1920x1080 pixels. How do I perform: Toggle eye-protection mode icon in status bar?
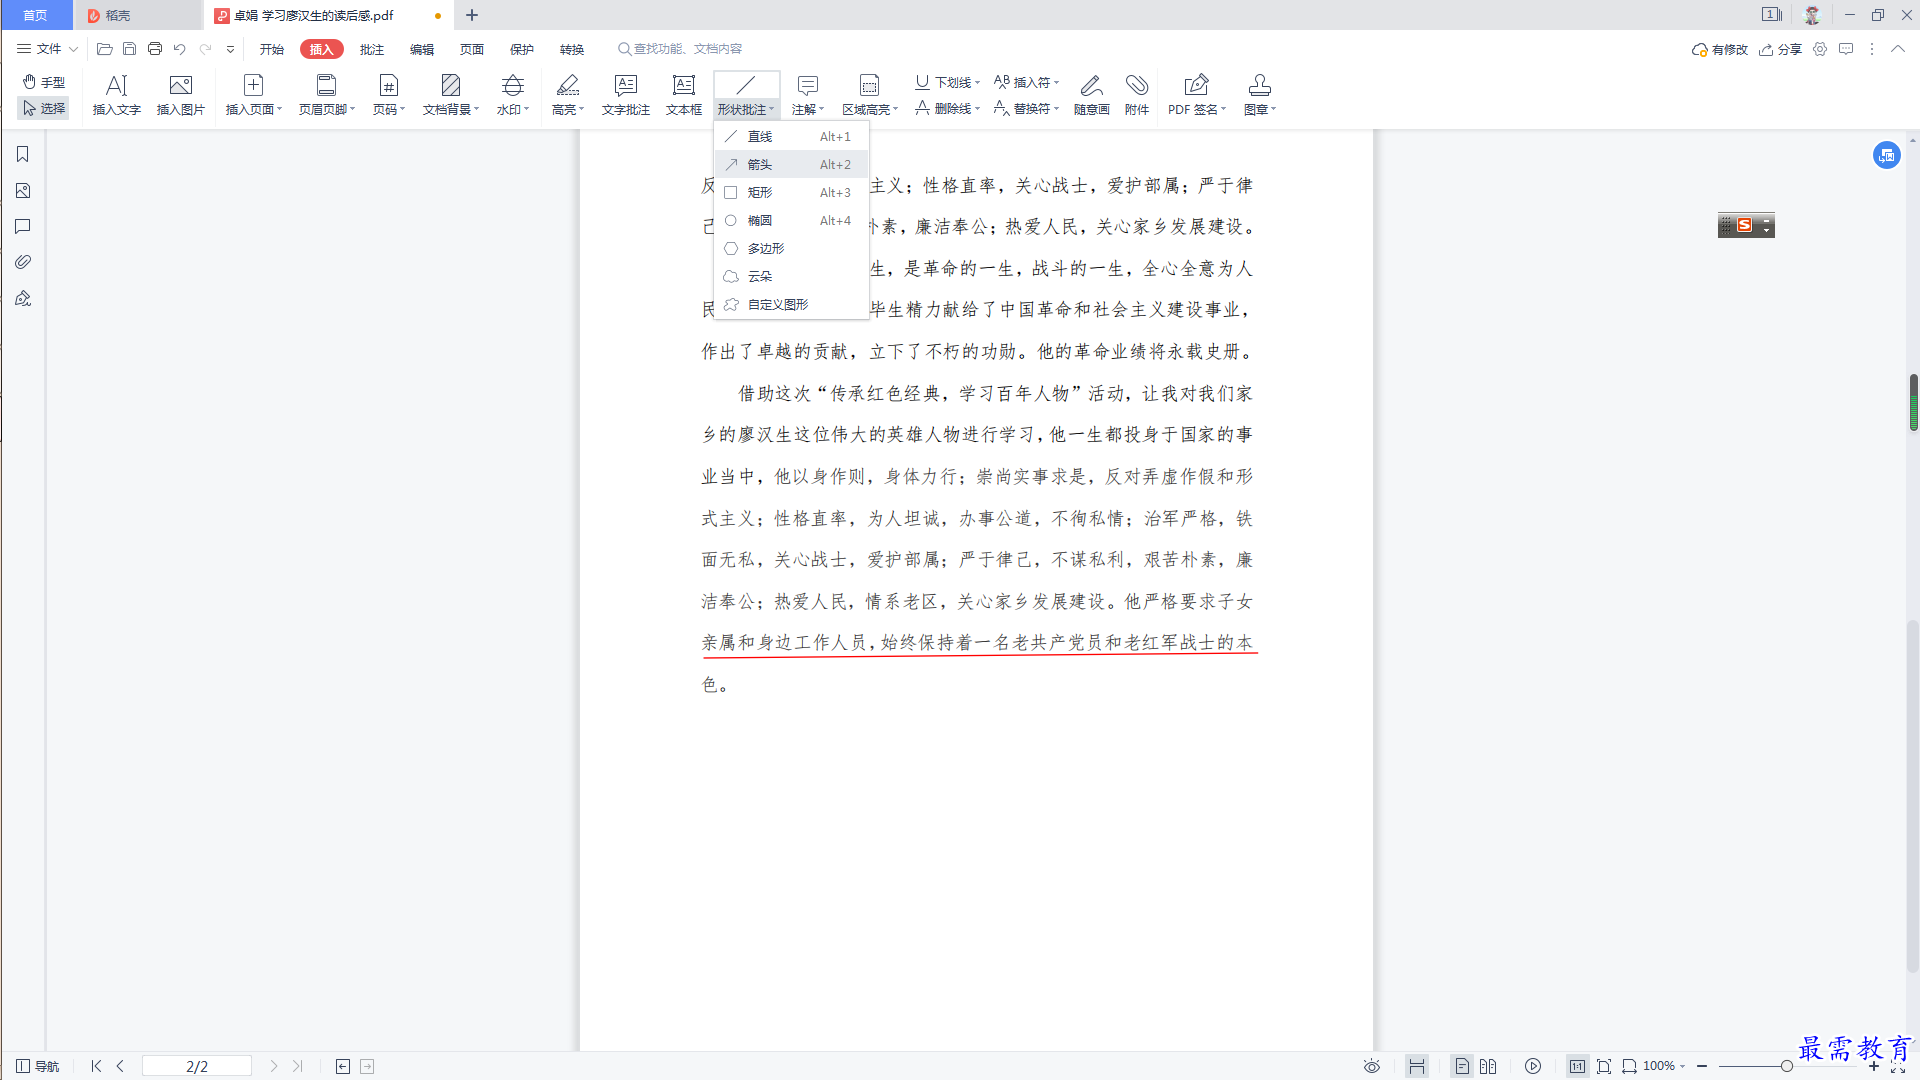tap(1372, 1066)
